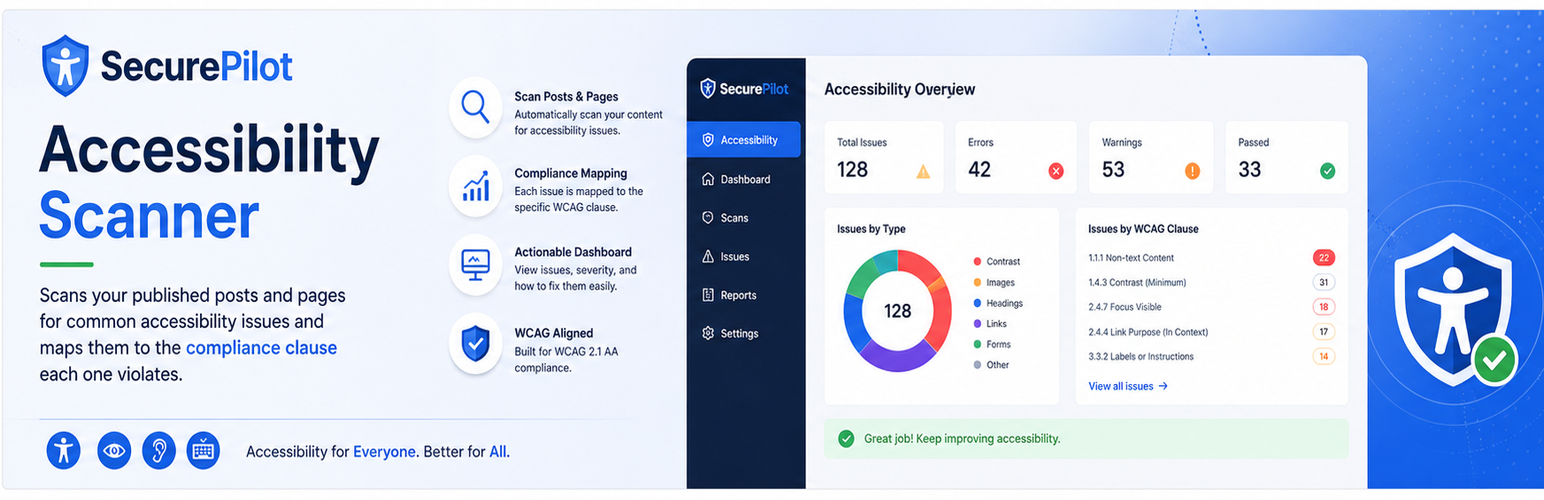Click the 1.1.1 Non-text Content row
Screen dimensions: 1544x500
[1212, 258]
